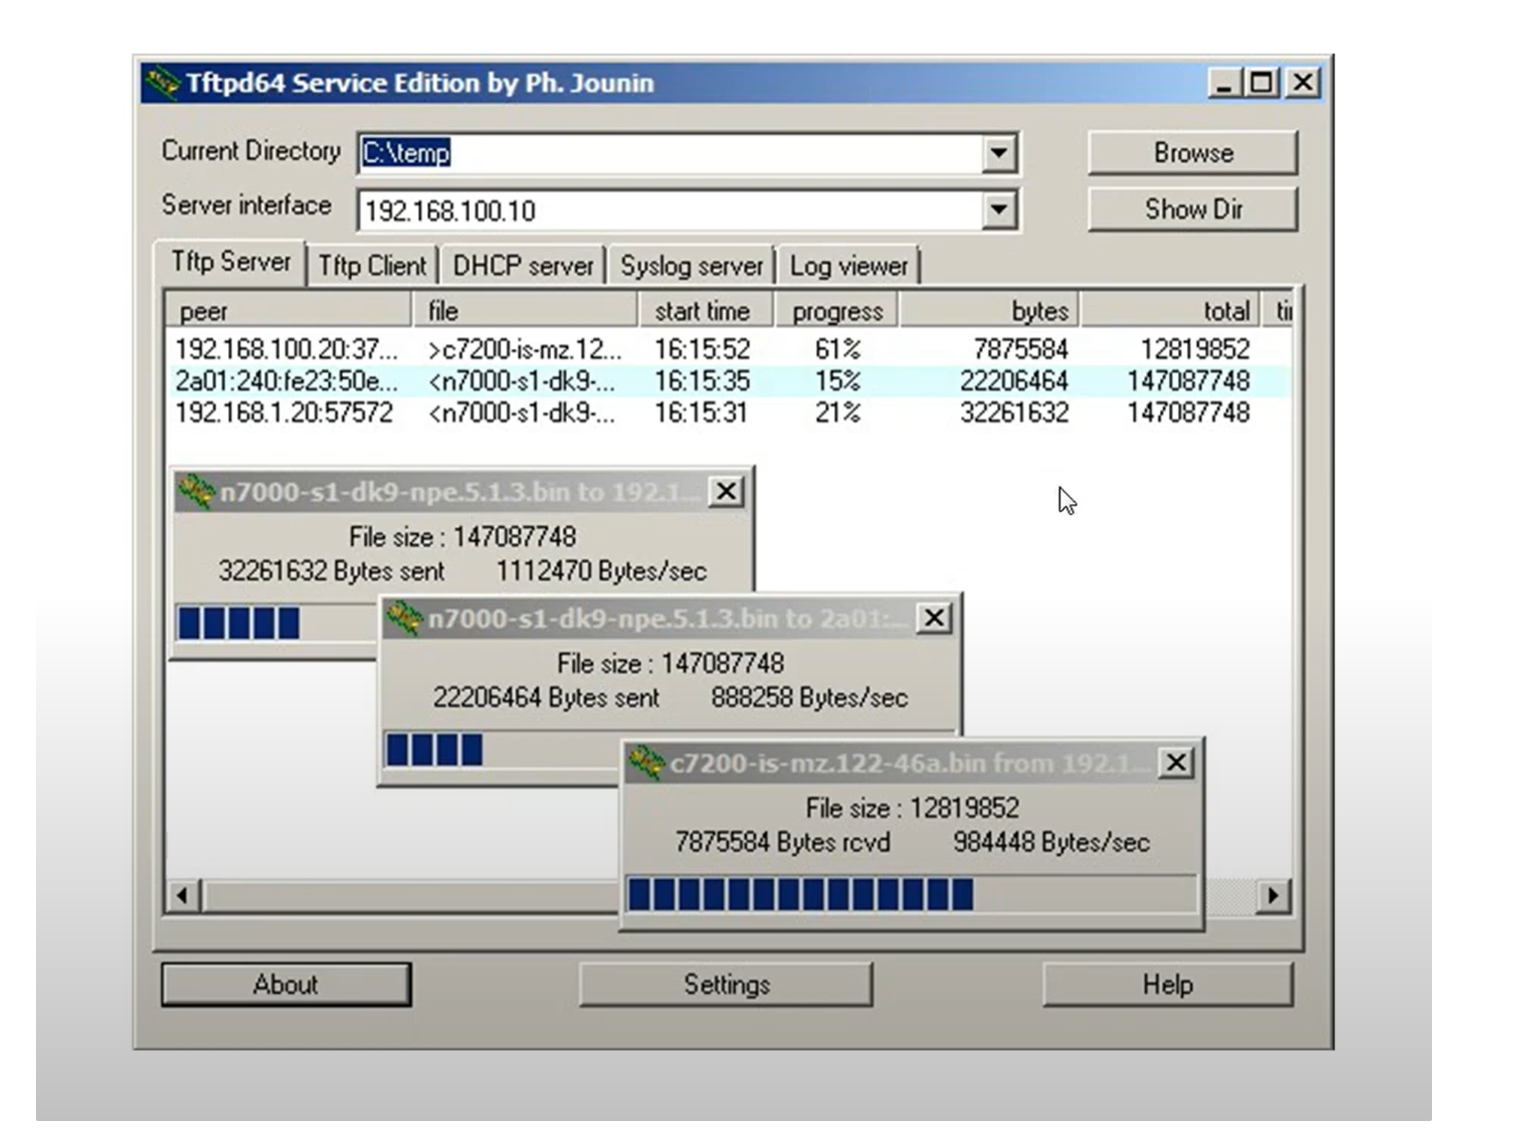Click the 888258 Bytes/sec speed text

pyautogui.click(x=809, y=698)
